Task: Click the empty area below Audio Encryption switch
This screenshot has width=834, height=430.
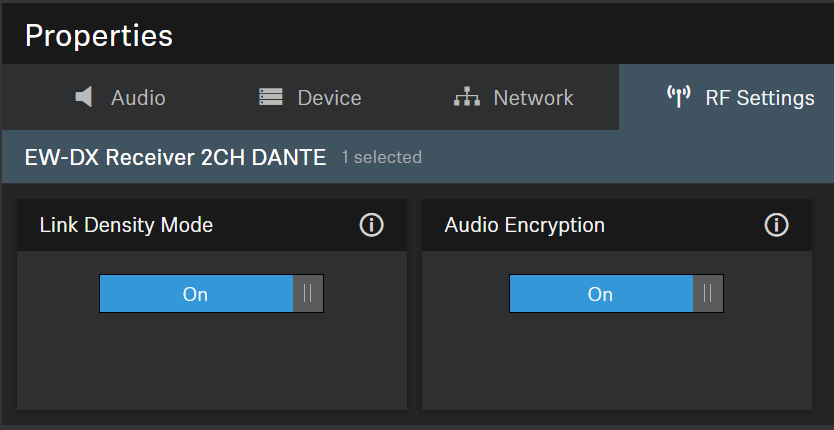Action: (x=616, y=360)
